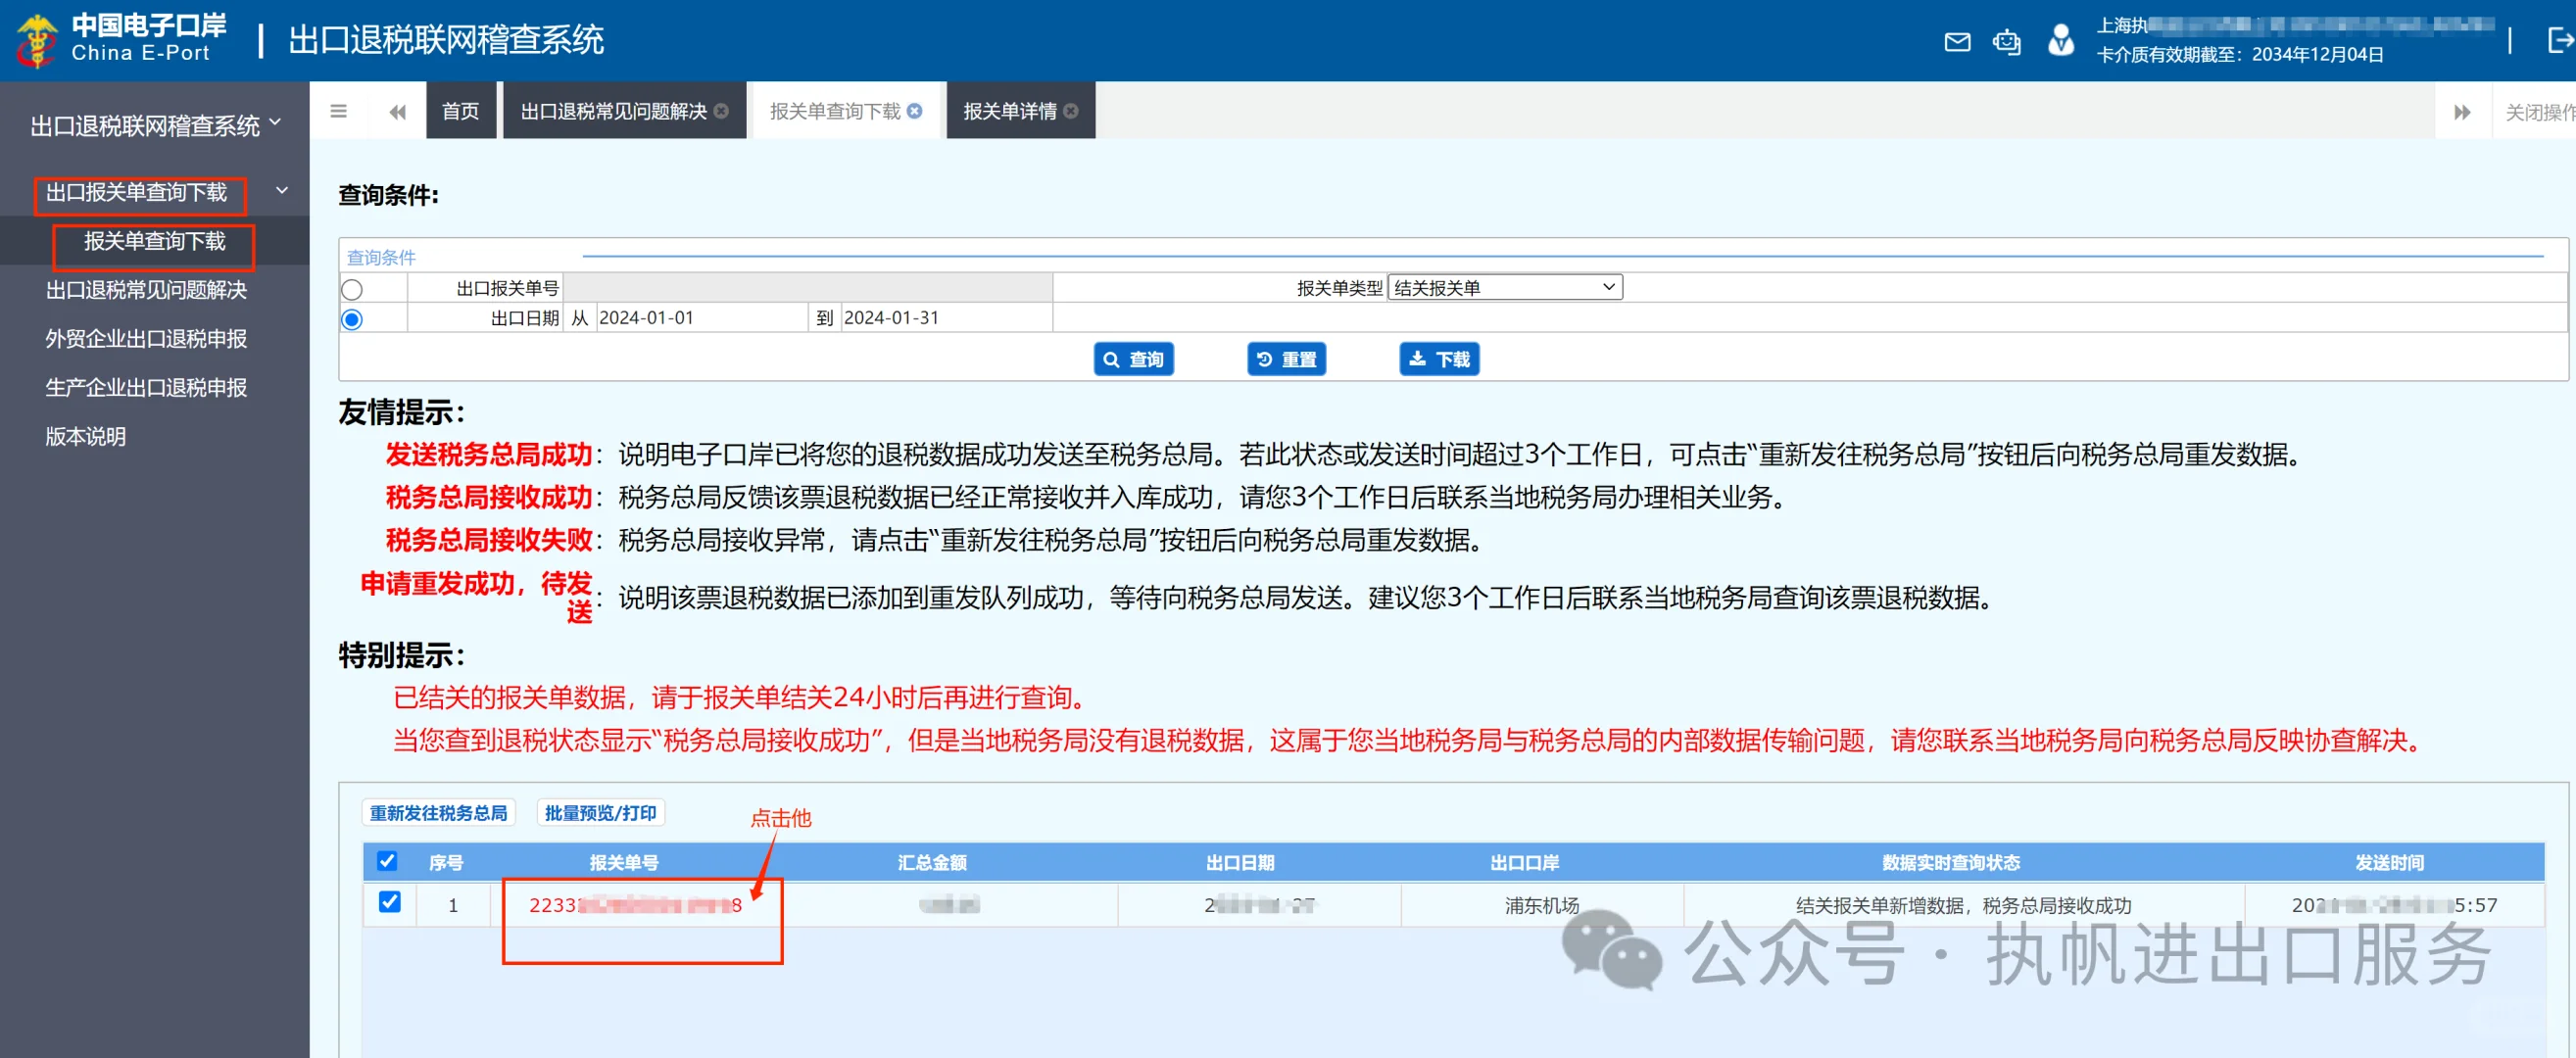Open the customer service robot assistant icon
The width and height of the screenshot is (2576, 1058).
point(2007,41)
